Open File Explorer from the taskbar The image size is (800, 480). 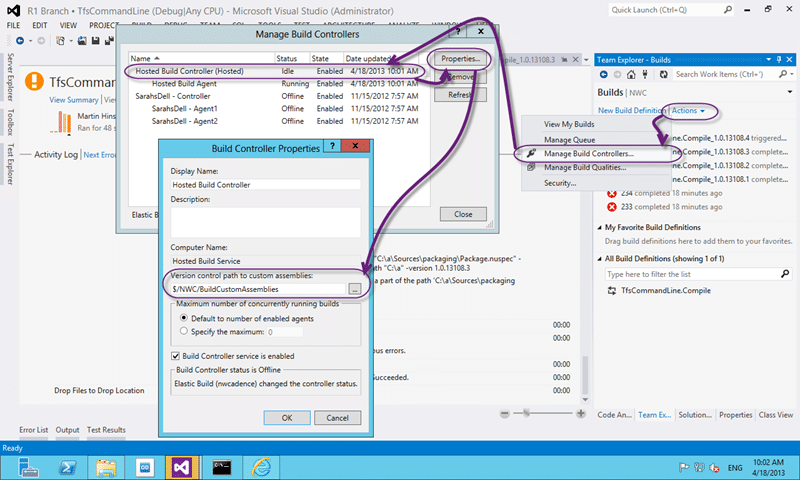click(106, 467)
